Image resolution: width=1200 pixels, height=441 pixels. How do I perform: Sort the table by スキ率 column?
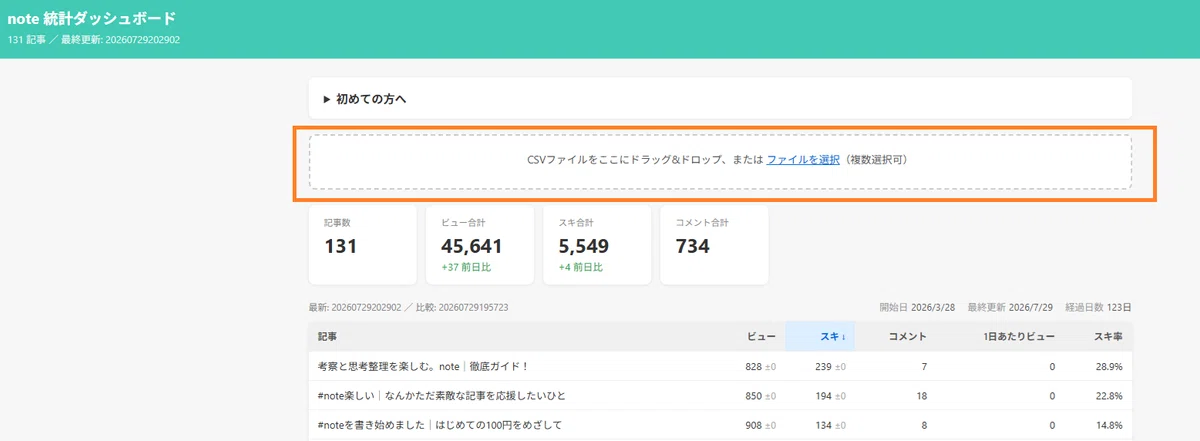coord(1108,337)
